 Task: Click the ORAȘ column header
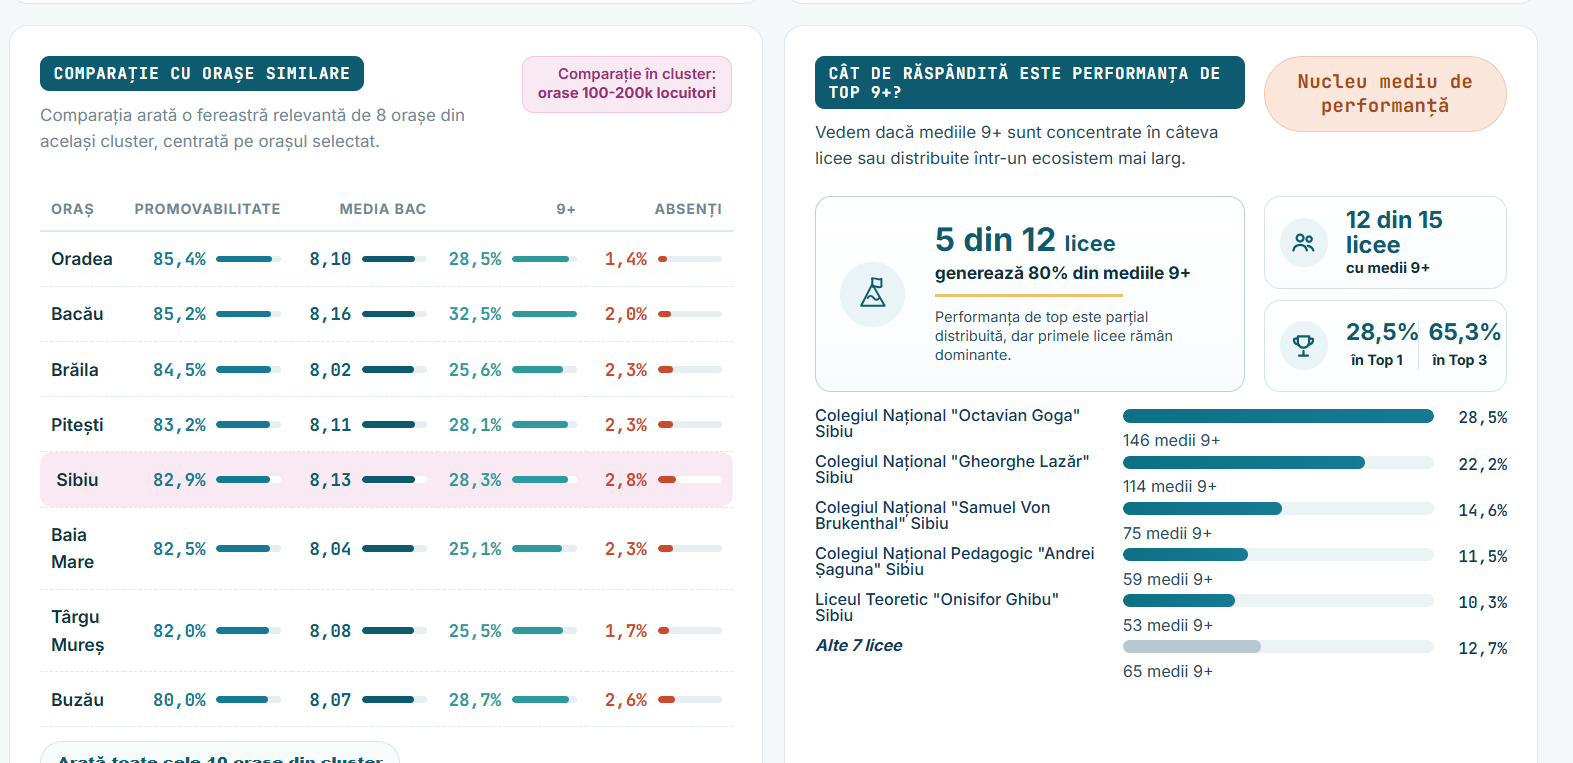click(72, 209)
